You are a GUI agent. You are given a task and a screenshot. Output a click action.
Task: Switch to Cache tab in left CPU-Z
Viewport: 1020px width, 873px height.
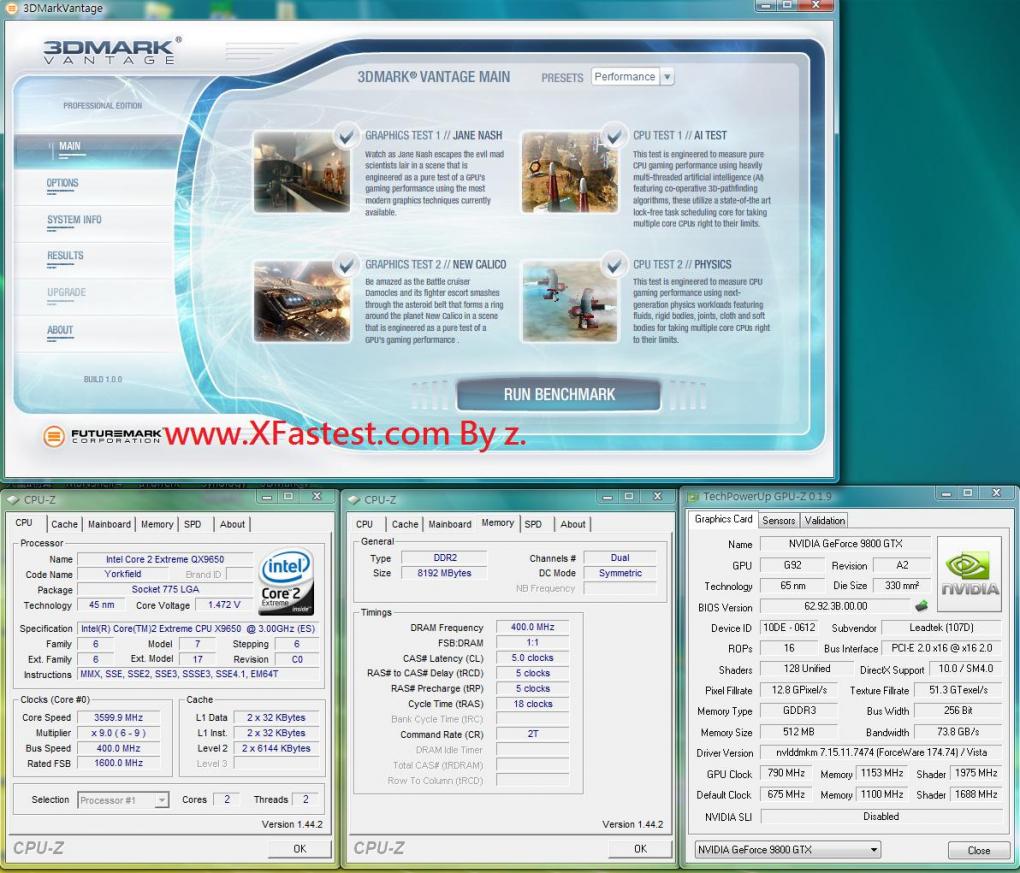(x=64, y=524)
